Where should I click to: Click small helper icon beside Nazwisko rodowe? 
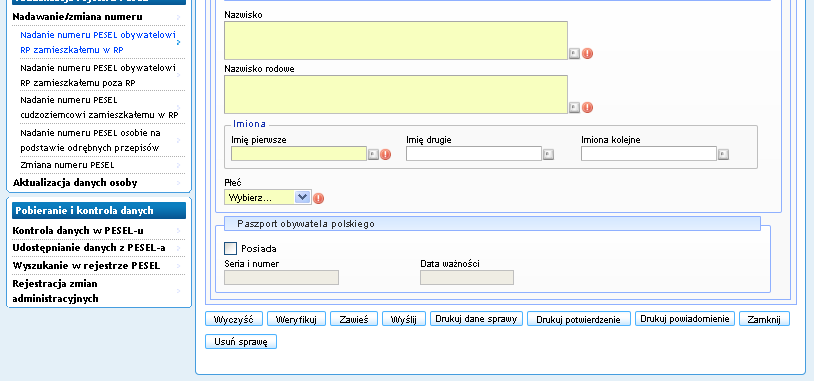pyautogui.click(x=574, y=107)
